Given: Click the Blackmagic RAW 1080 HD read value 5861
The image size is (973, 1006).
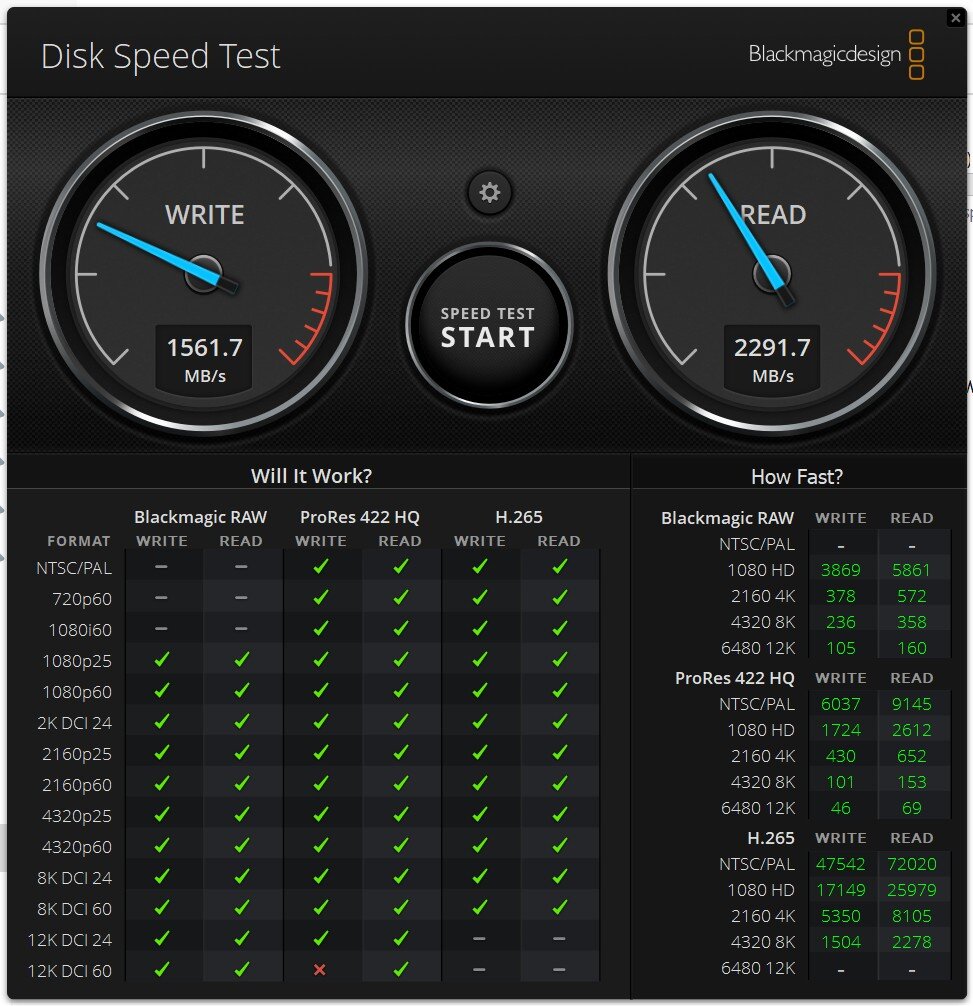Looking at the screenshot, I should (911, 570).
